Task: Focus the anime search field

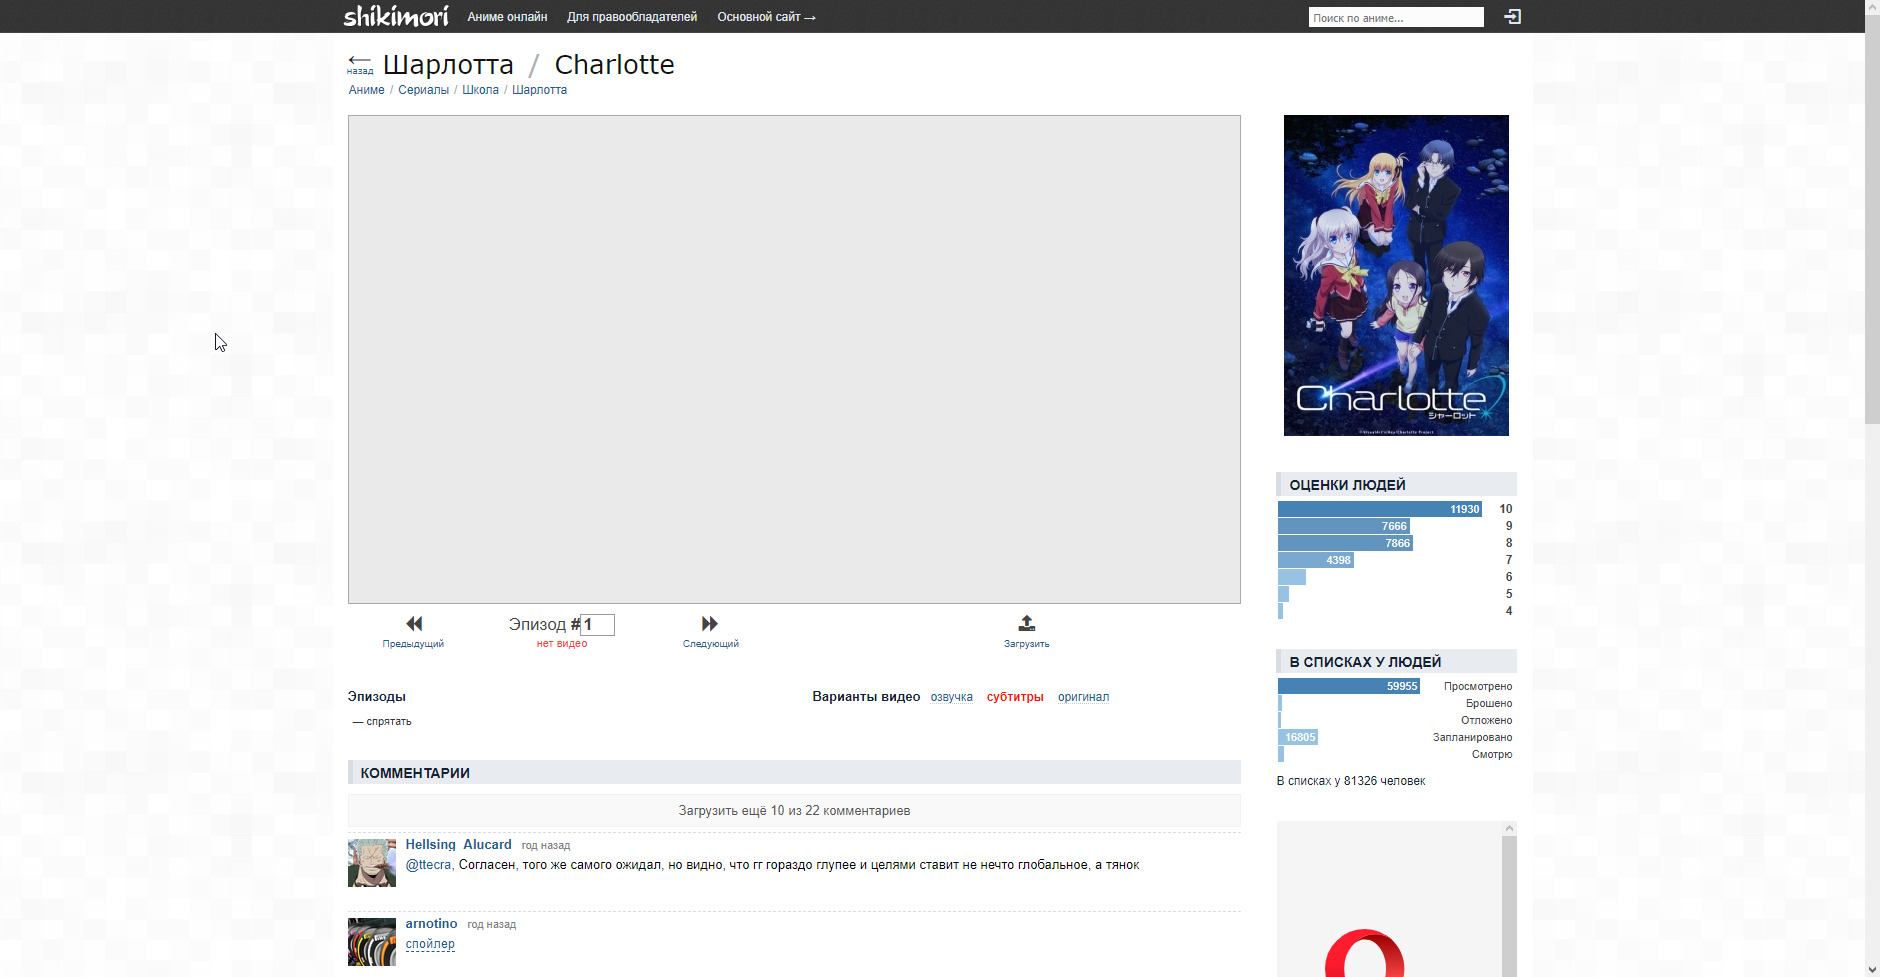Action: (1395, 18)
